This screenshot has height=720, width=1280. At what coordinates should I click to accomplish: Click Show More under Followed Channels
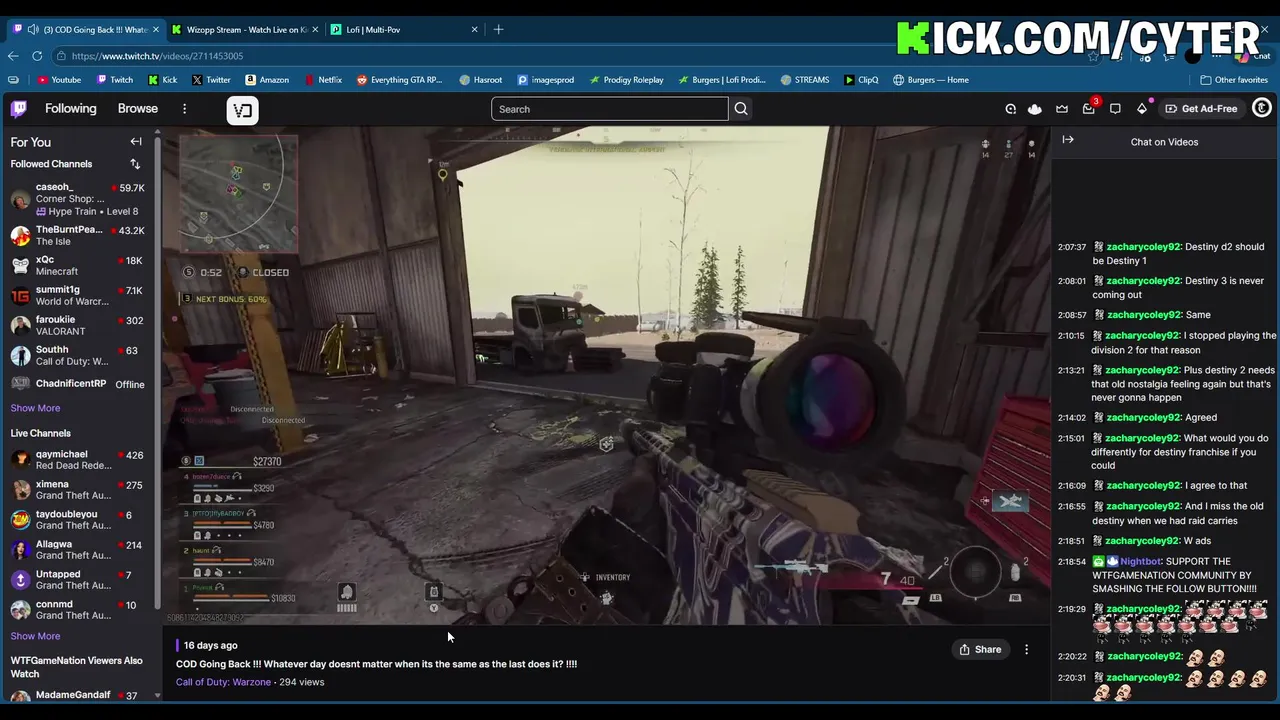point(35,408)
